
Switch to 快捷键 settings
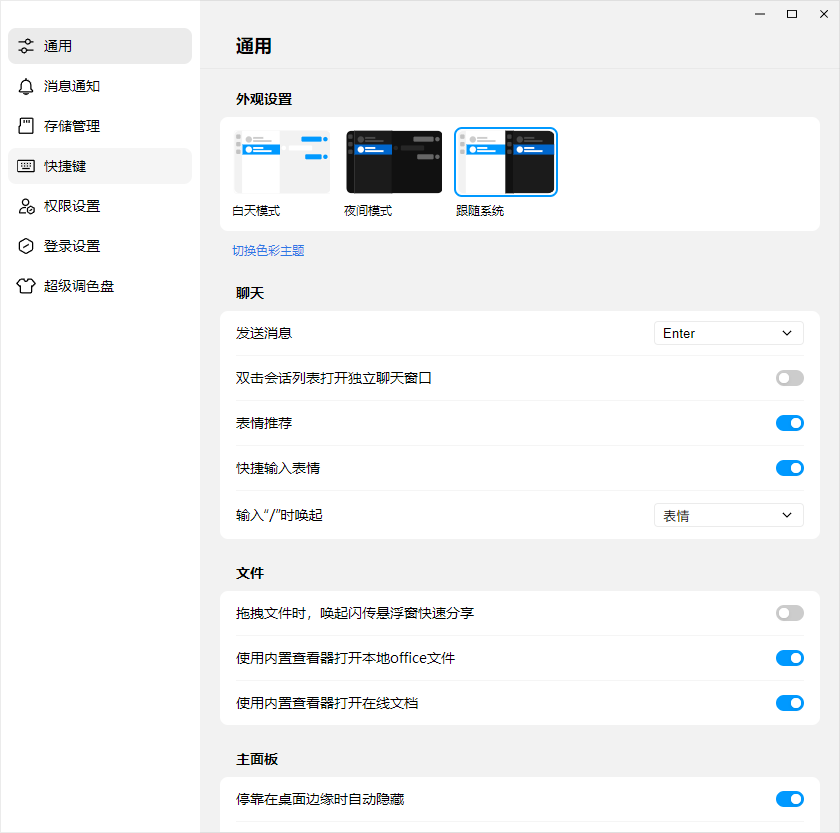[x=100, y=166]
